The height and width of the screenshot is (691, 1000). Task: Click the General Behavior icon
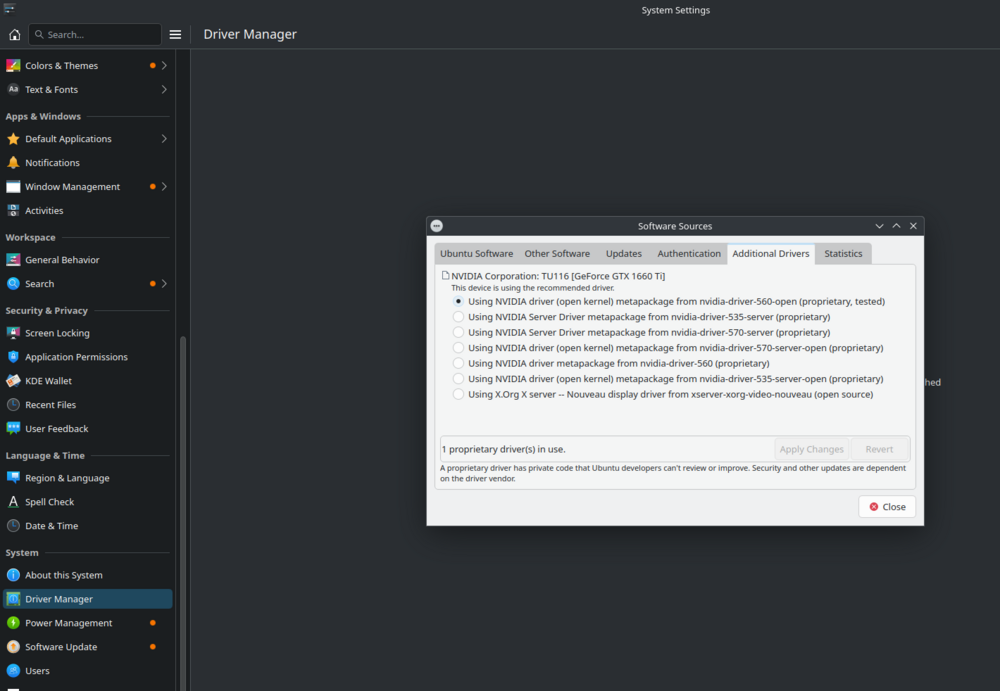(13, 260)
